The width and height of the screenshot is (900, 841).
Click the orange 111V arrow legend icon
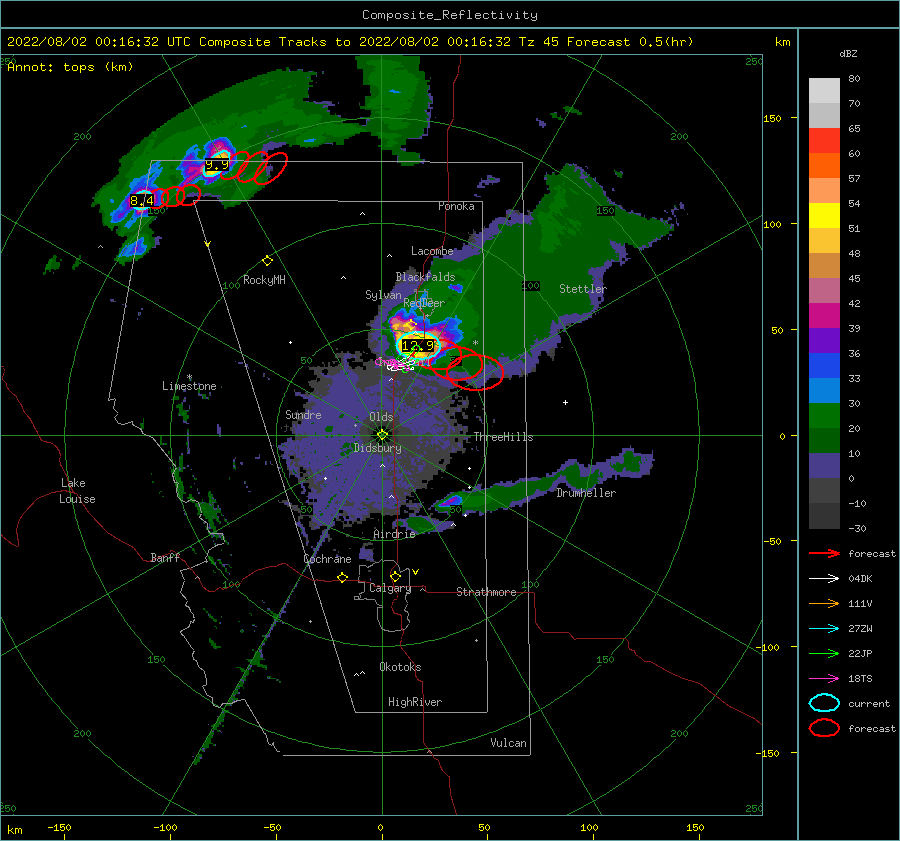pos(824,603)
